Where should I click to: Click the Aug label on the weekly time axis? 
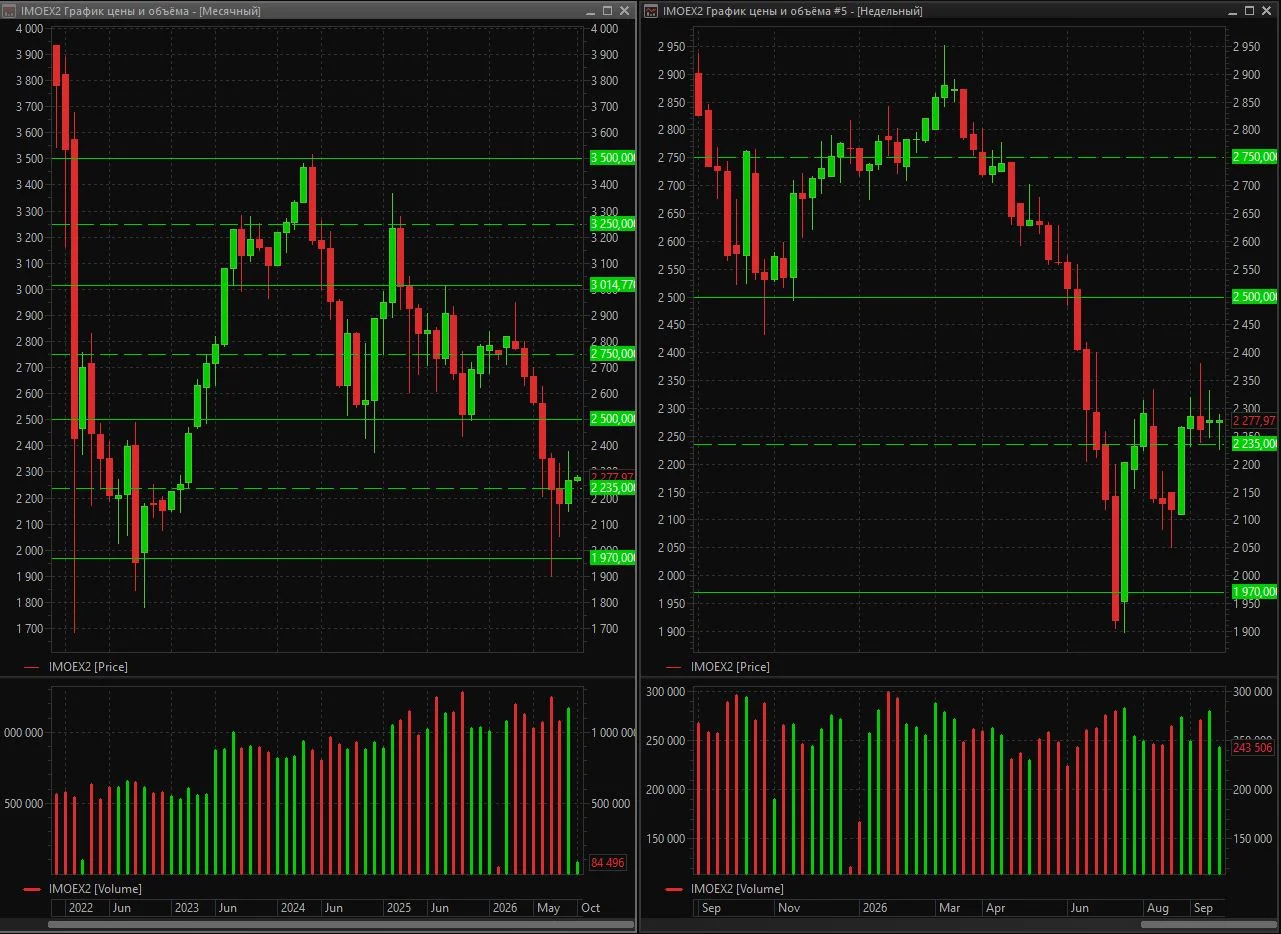click(x=1157, y=908)
